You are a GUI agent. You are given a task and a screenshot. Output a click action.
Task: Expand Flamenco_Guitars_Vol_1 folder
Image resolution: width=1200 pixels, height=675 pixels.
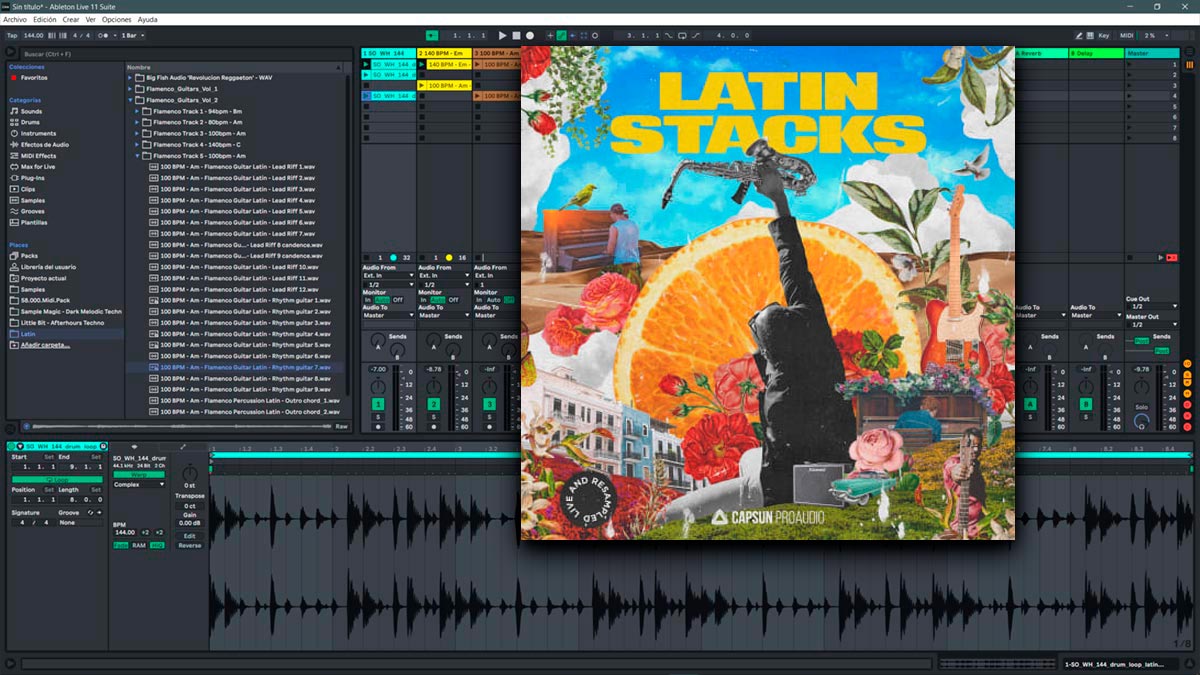coord(130,88)
